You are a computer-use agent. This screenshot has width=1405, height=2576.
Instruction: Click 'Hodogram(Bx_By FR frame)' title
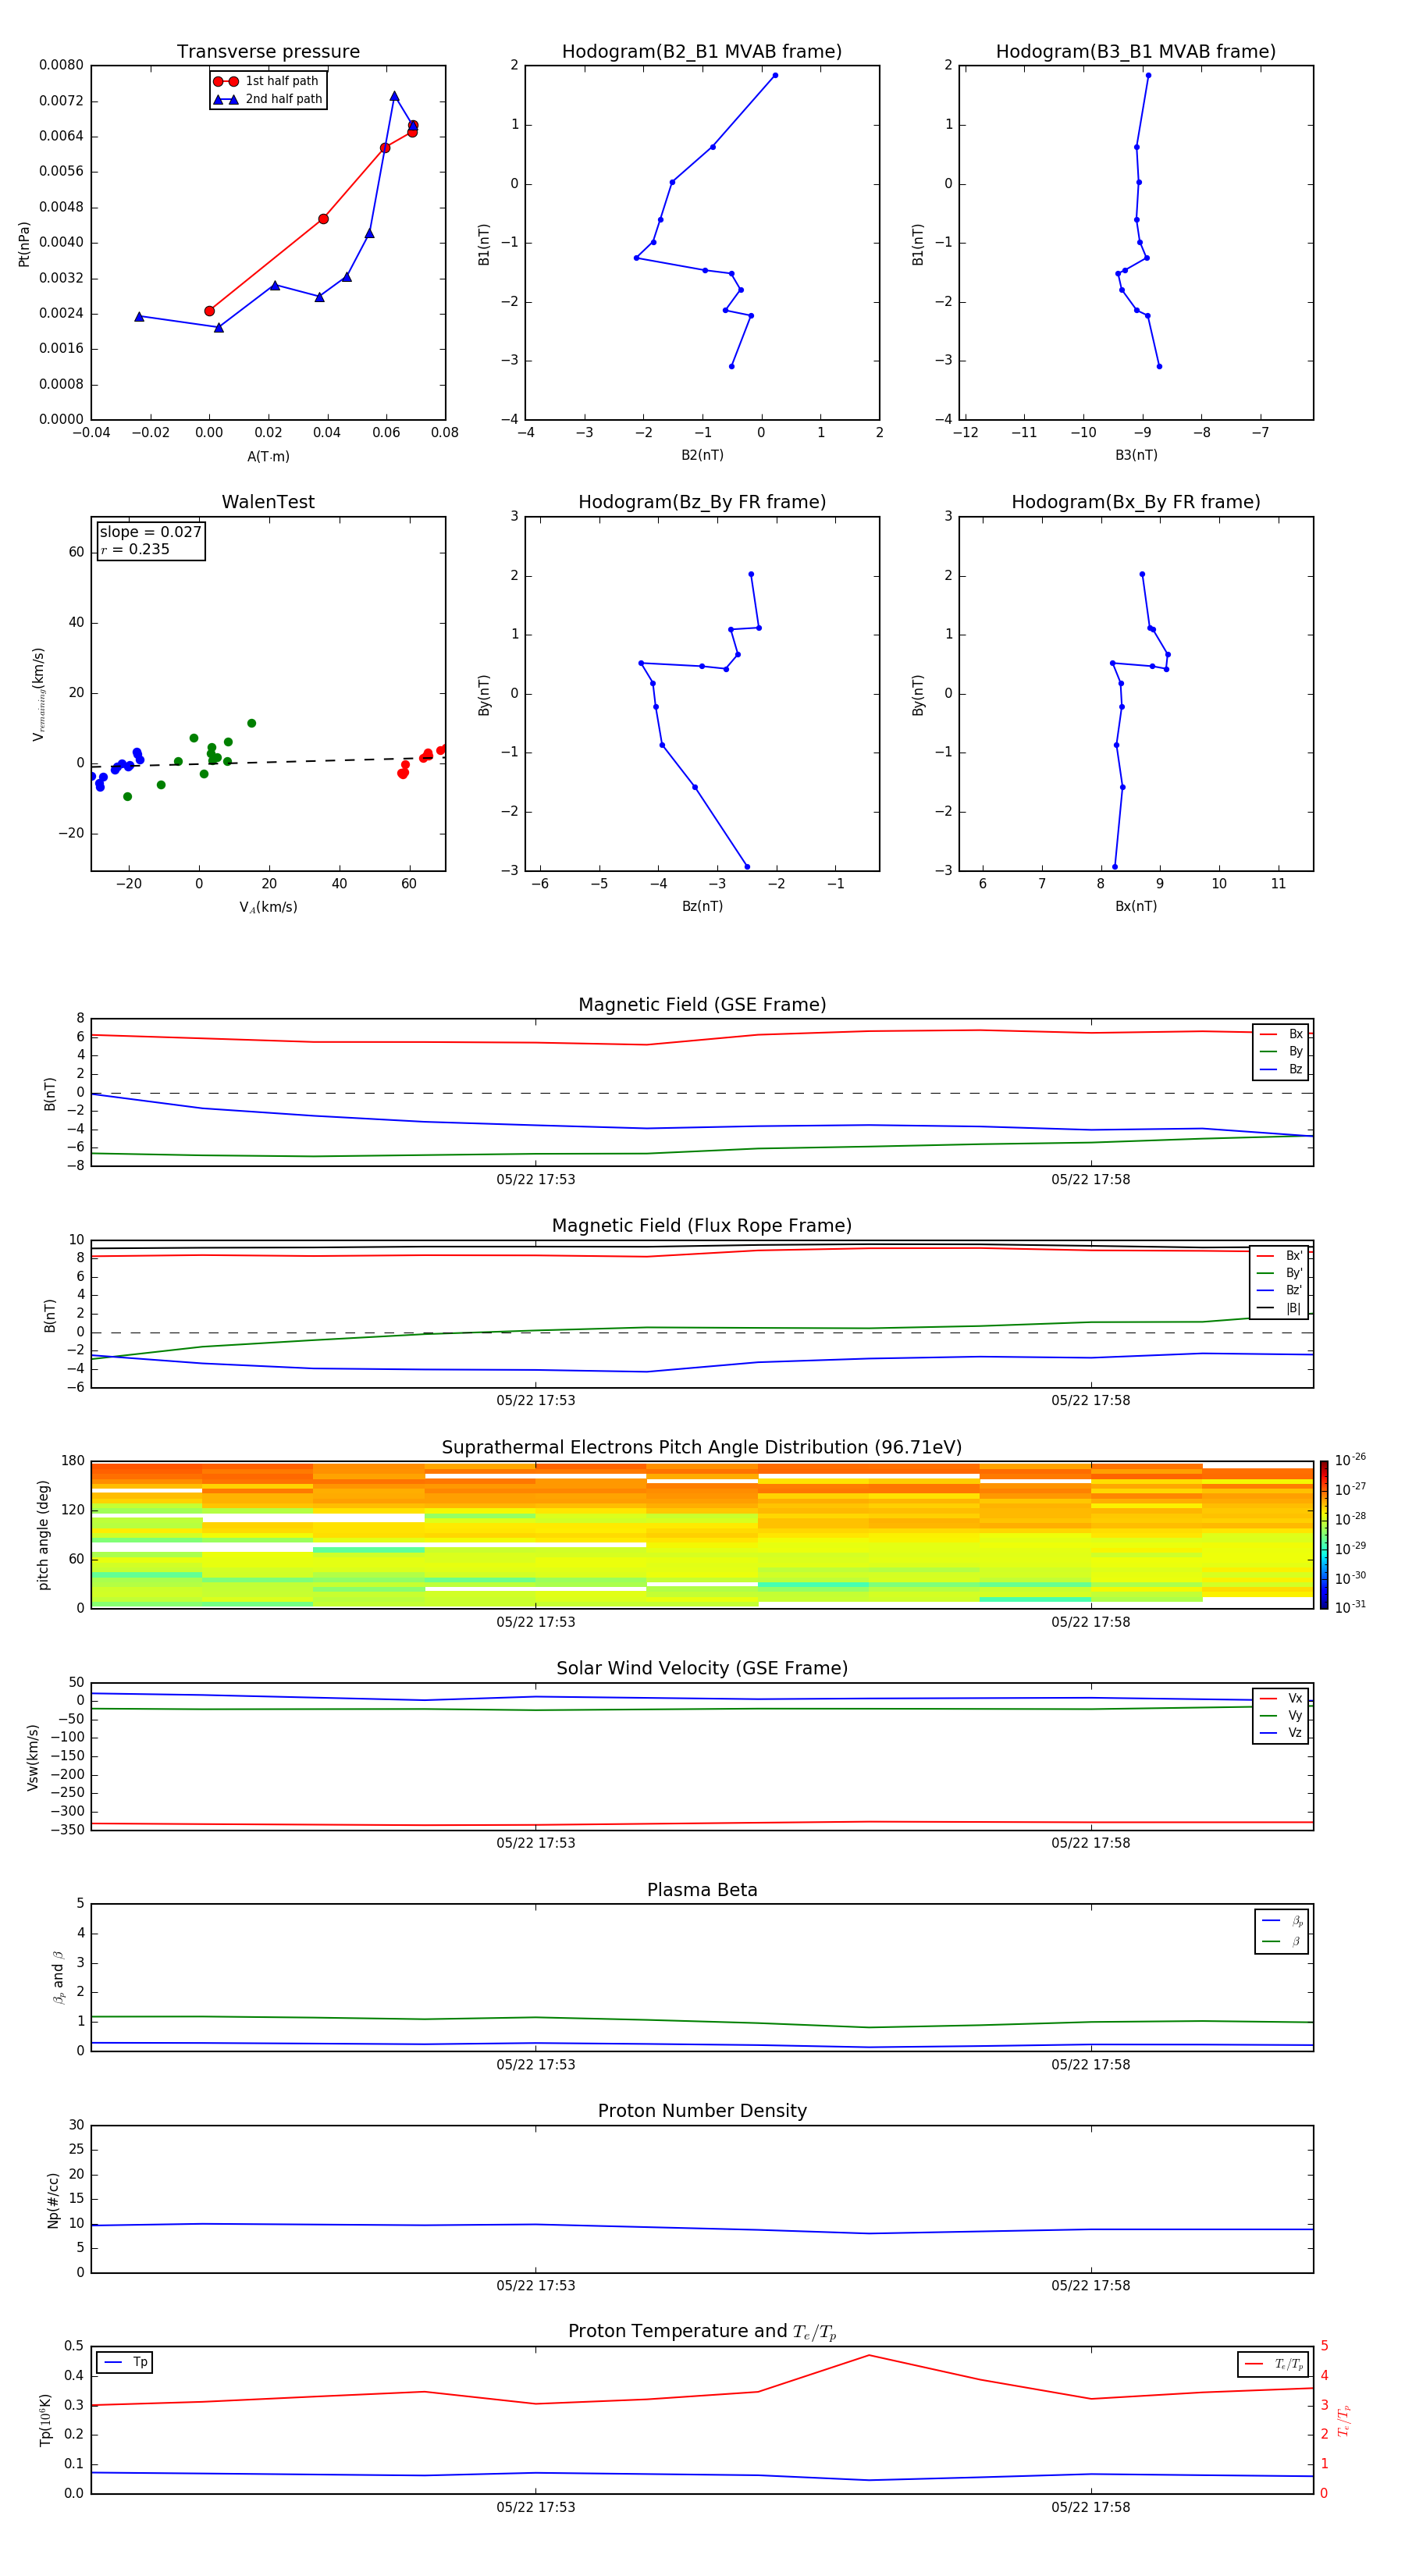click(1136, 502)
